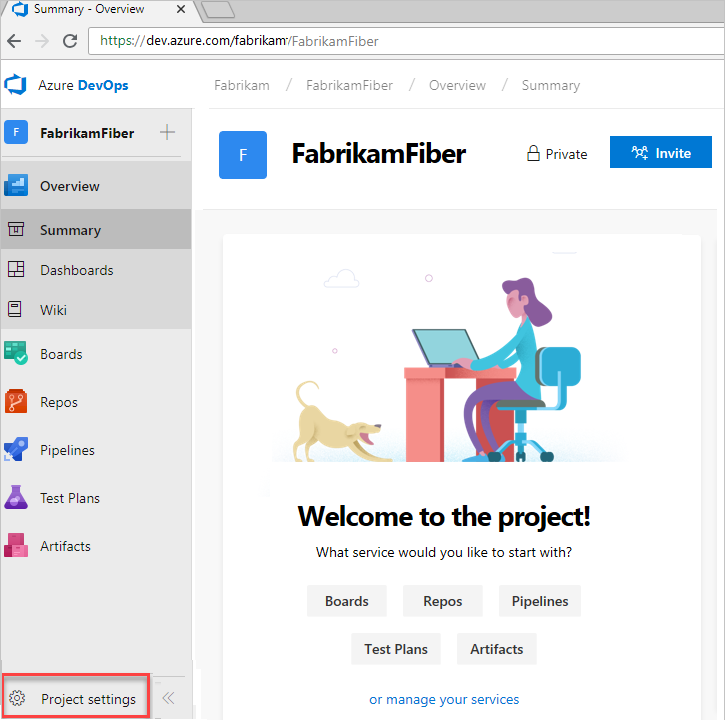Image resolution: width=725 pixels, height=720 pixels.
Task: Click the Dashboards icon in sidebar
Action: (x=16, y=269)
